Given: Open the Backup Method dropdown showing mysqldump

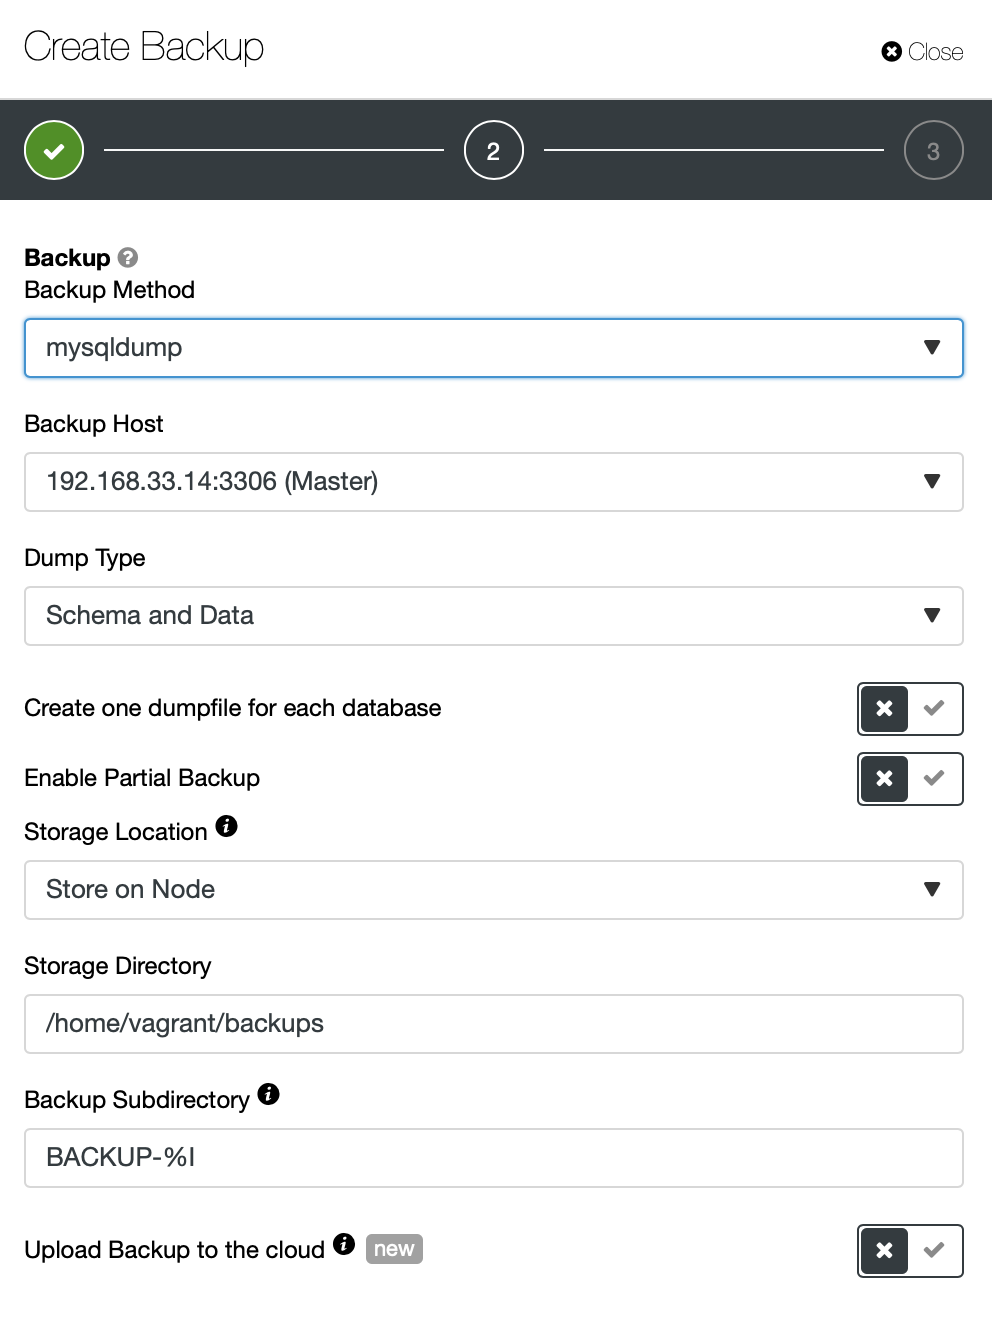Looking at the screenshot, I should pos(494,348).
